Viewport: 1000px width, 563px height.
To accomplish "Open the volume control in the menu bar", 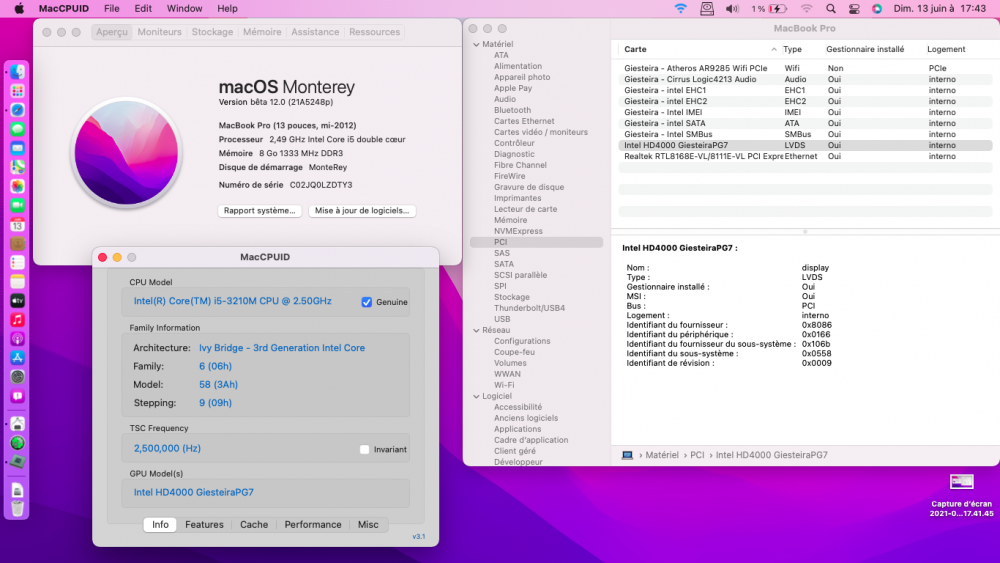I will point(732,8).
